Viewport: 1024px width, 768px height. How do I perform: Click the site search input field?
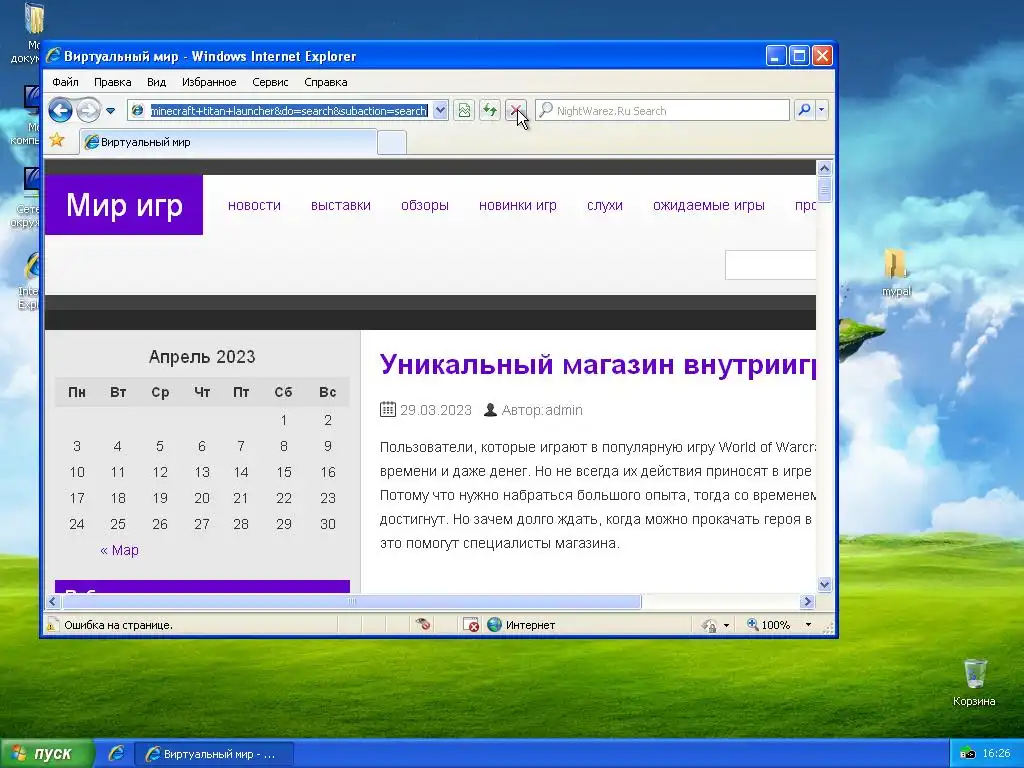tap(771, 264)
